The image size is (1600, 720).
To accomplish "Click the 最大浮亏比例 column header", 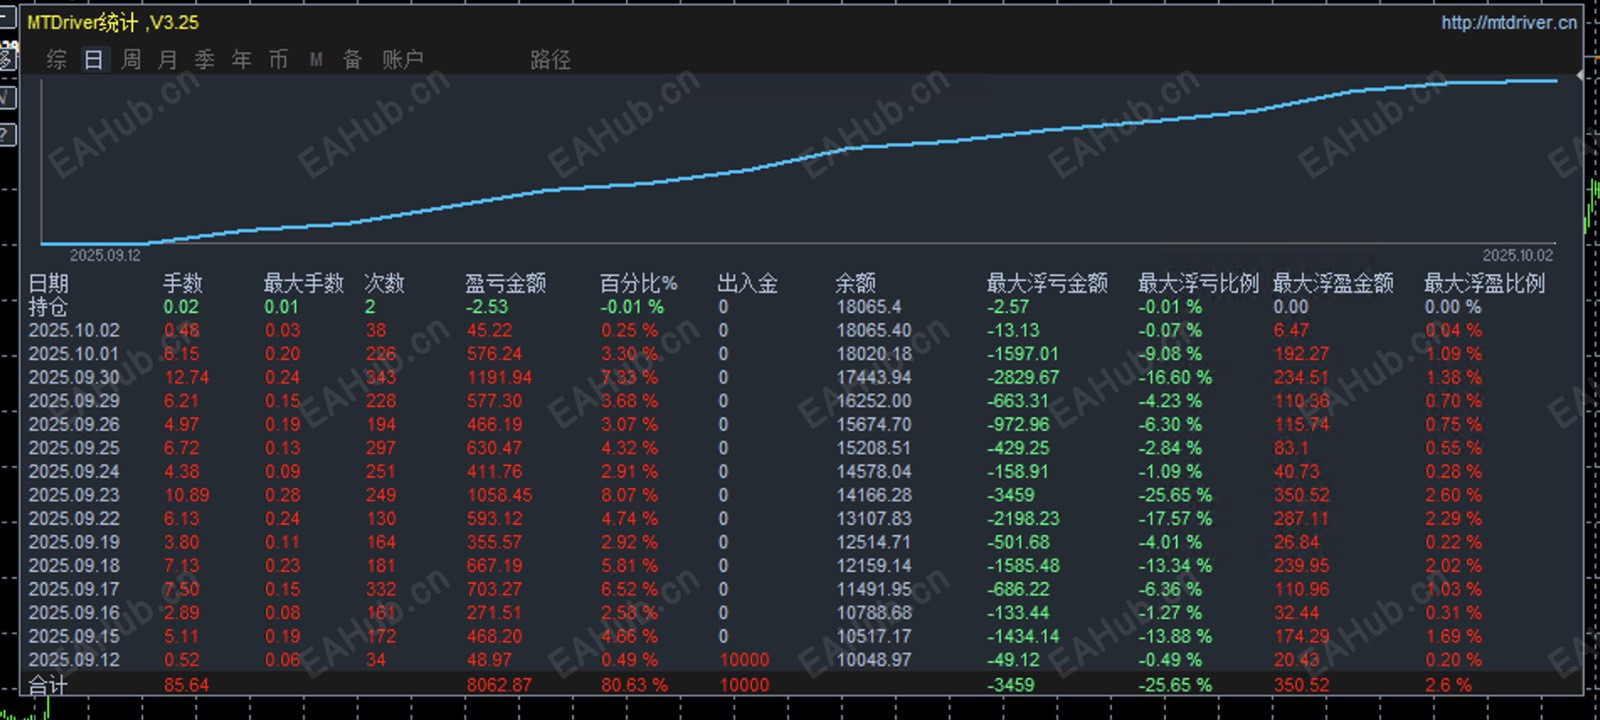I will click(x=1198, y=283).
